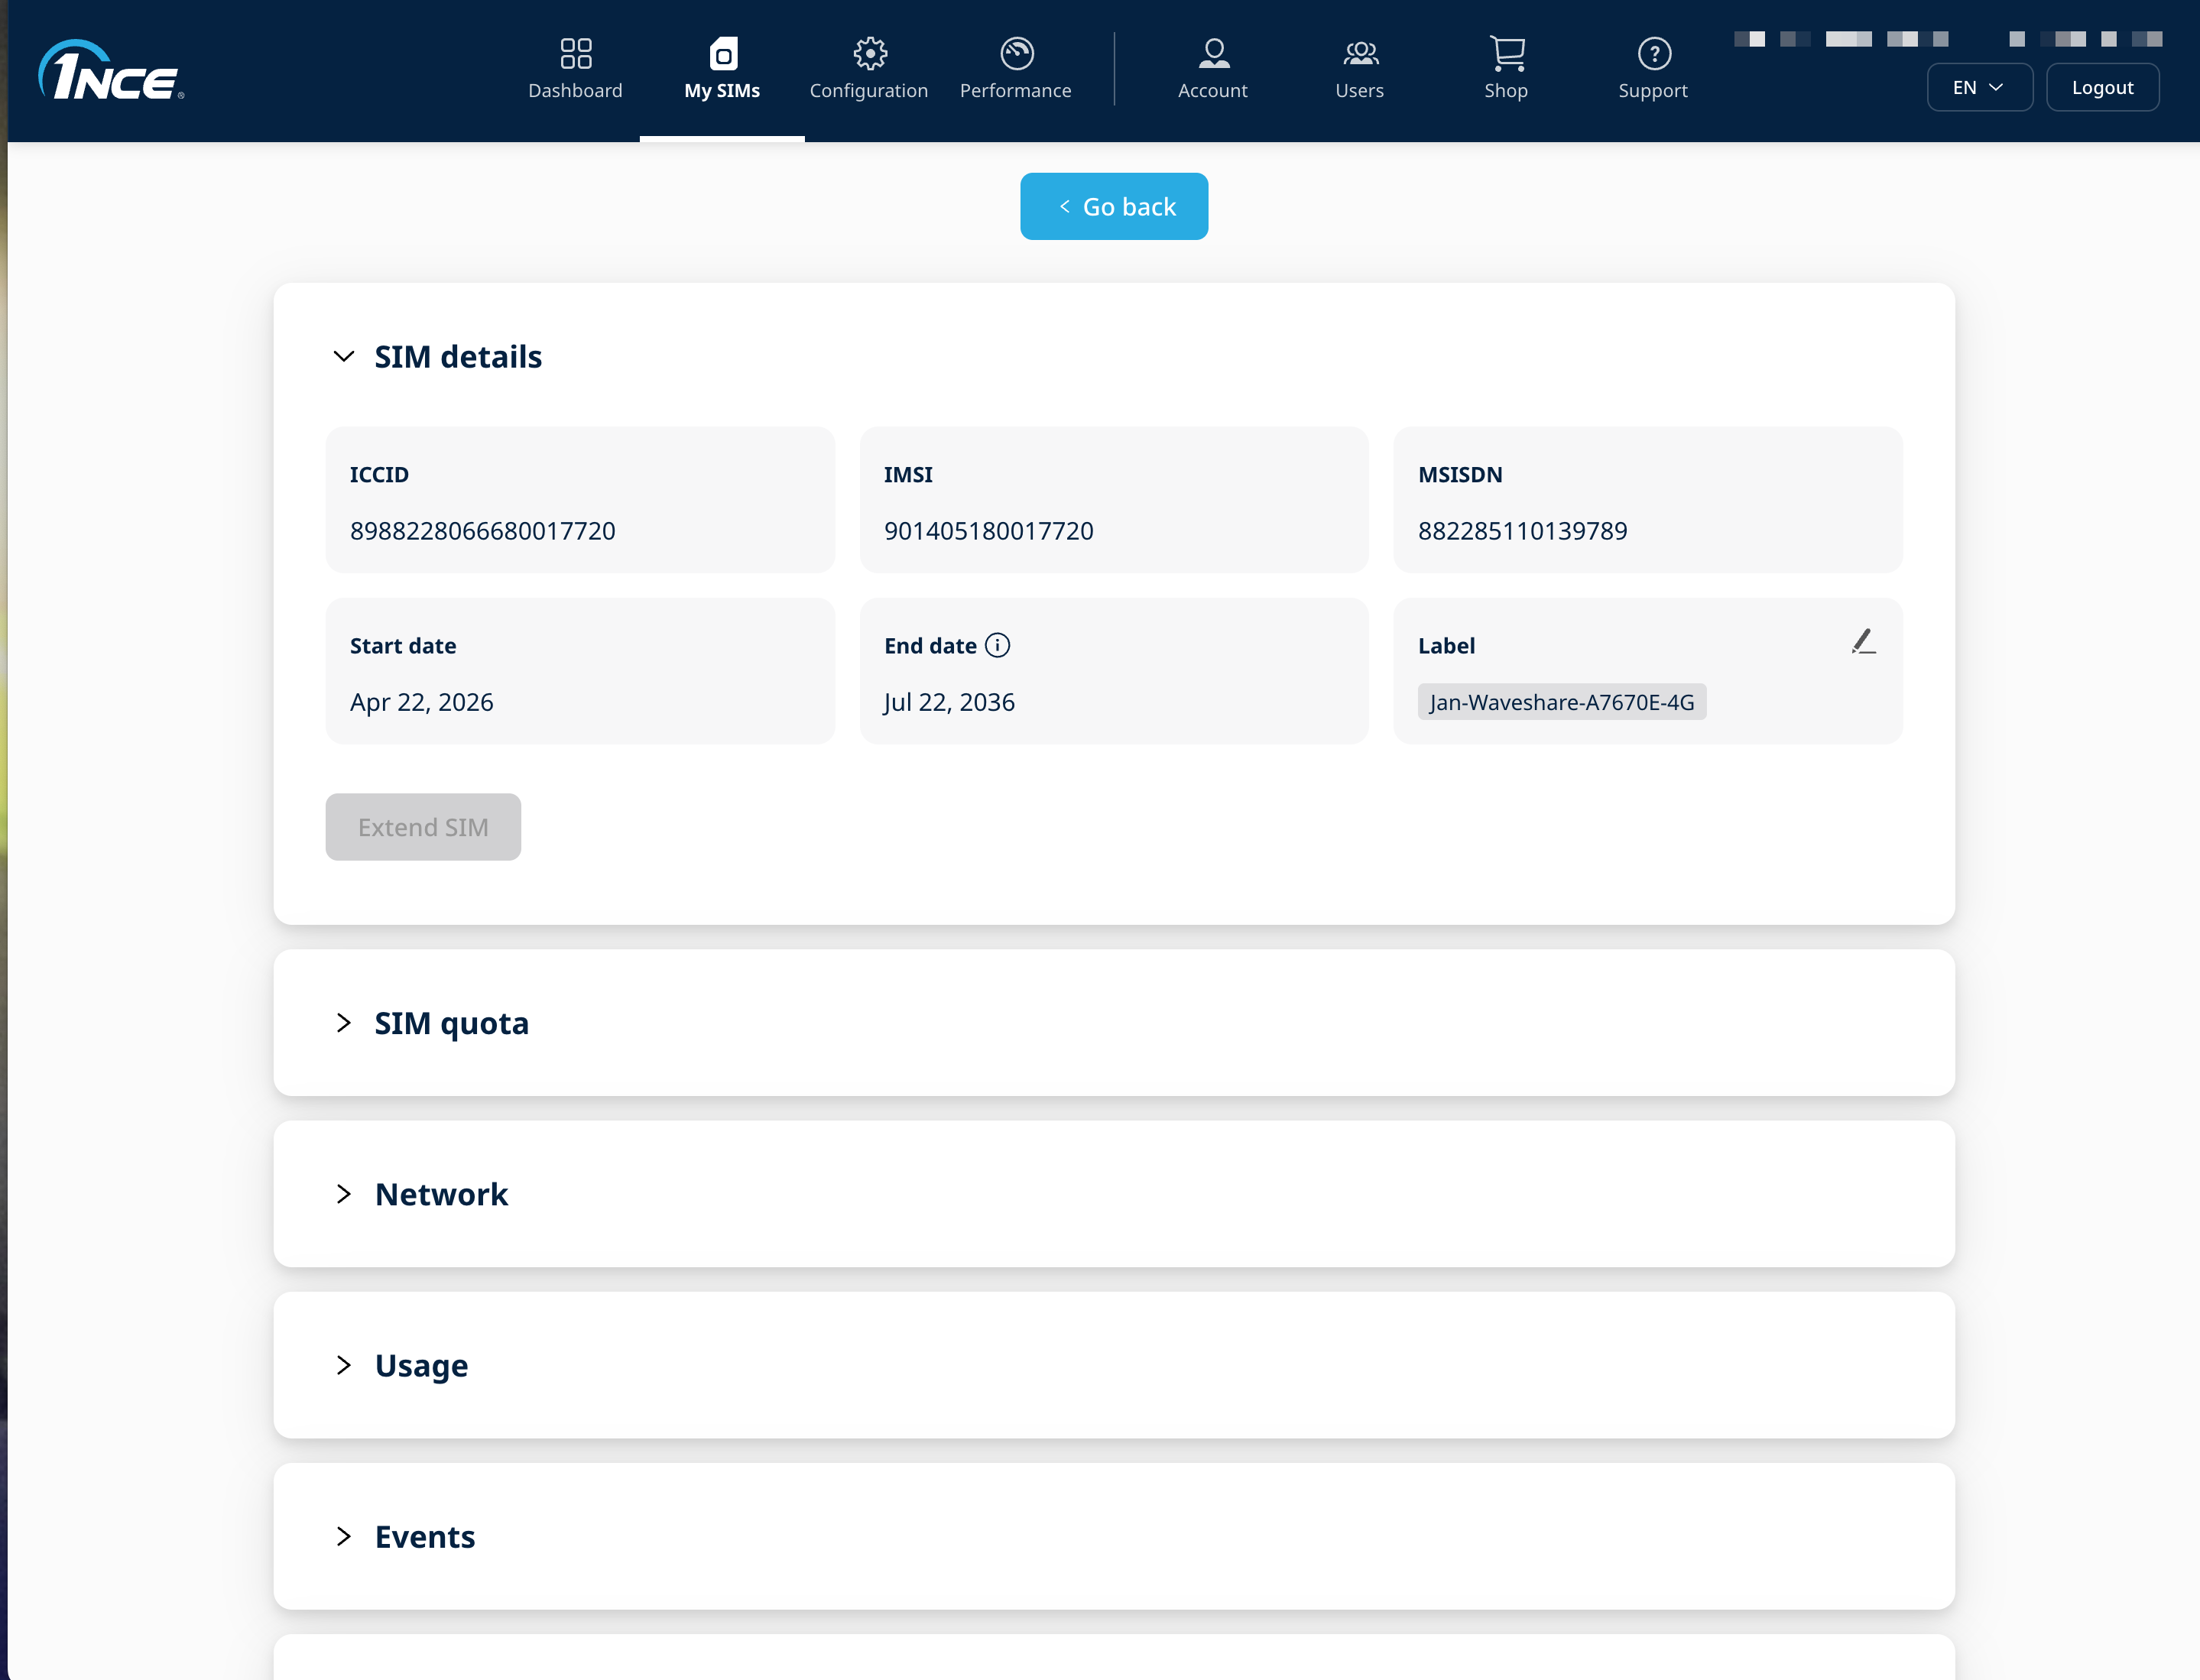Switch to My SIMs menu label
Image resolution: width=2200 pixels, height=1680 pixels.
[722, 90]
